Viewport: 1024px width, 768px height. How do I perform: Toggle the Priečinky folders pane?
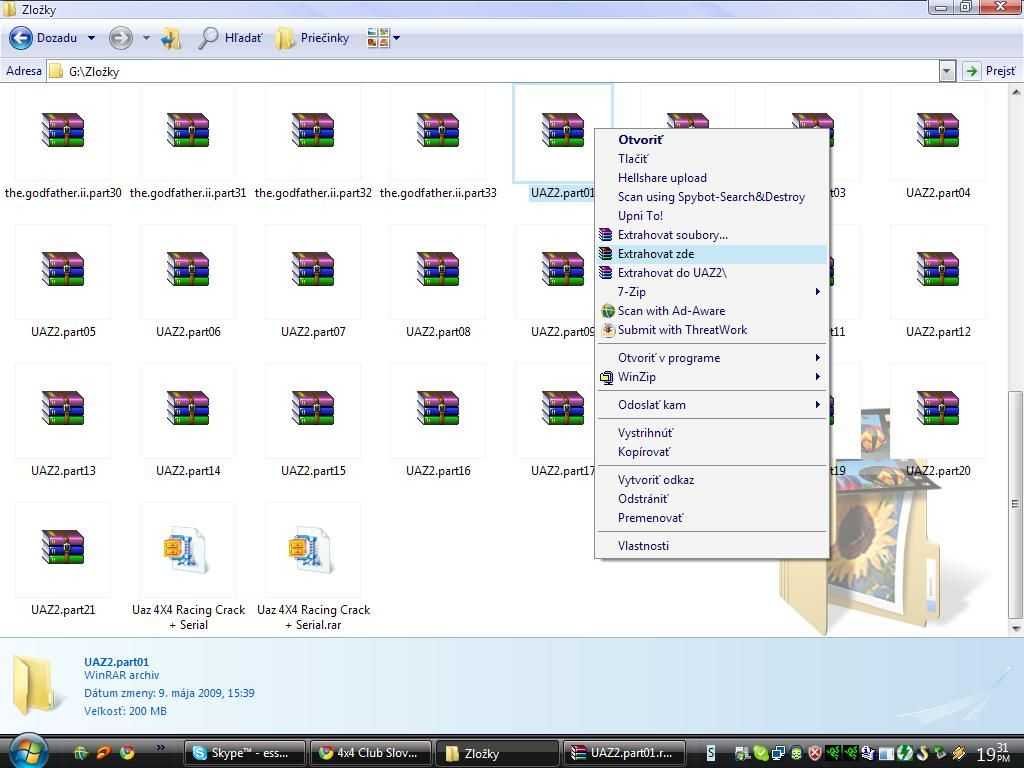[312, 39]
